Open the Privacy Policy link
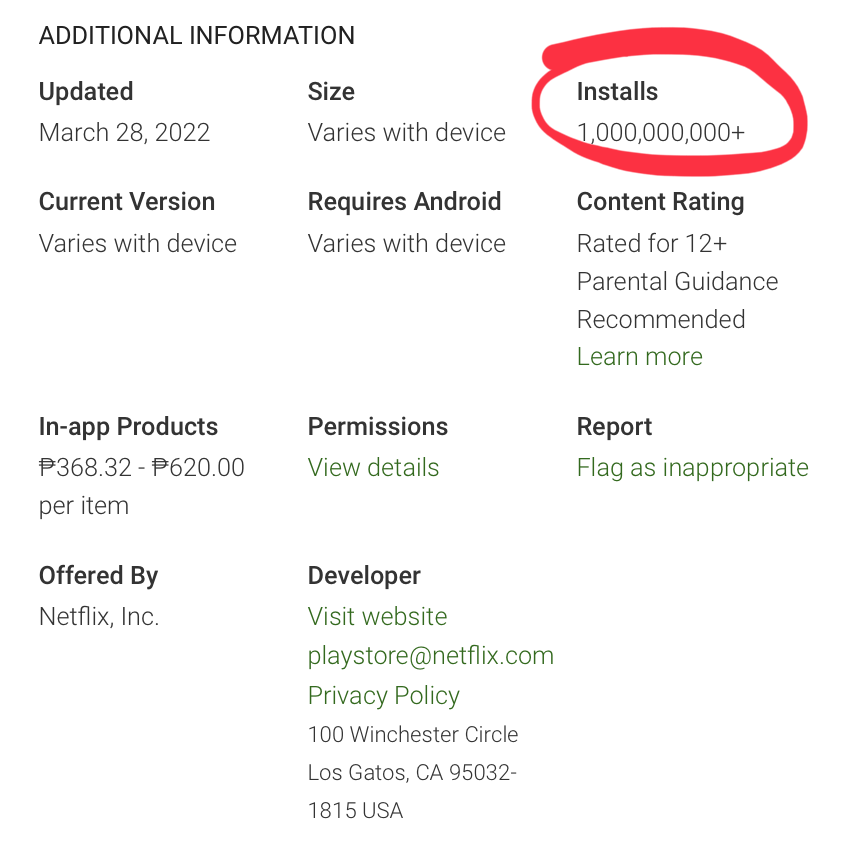The image size is (855, 860). click(x=383, y=696)
